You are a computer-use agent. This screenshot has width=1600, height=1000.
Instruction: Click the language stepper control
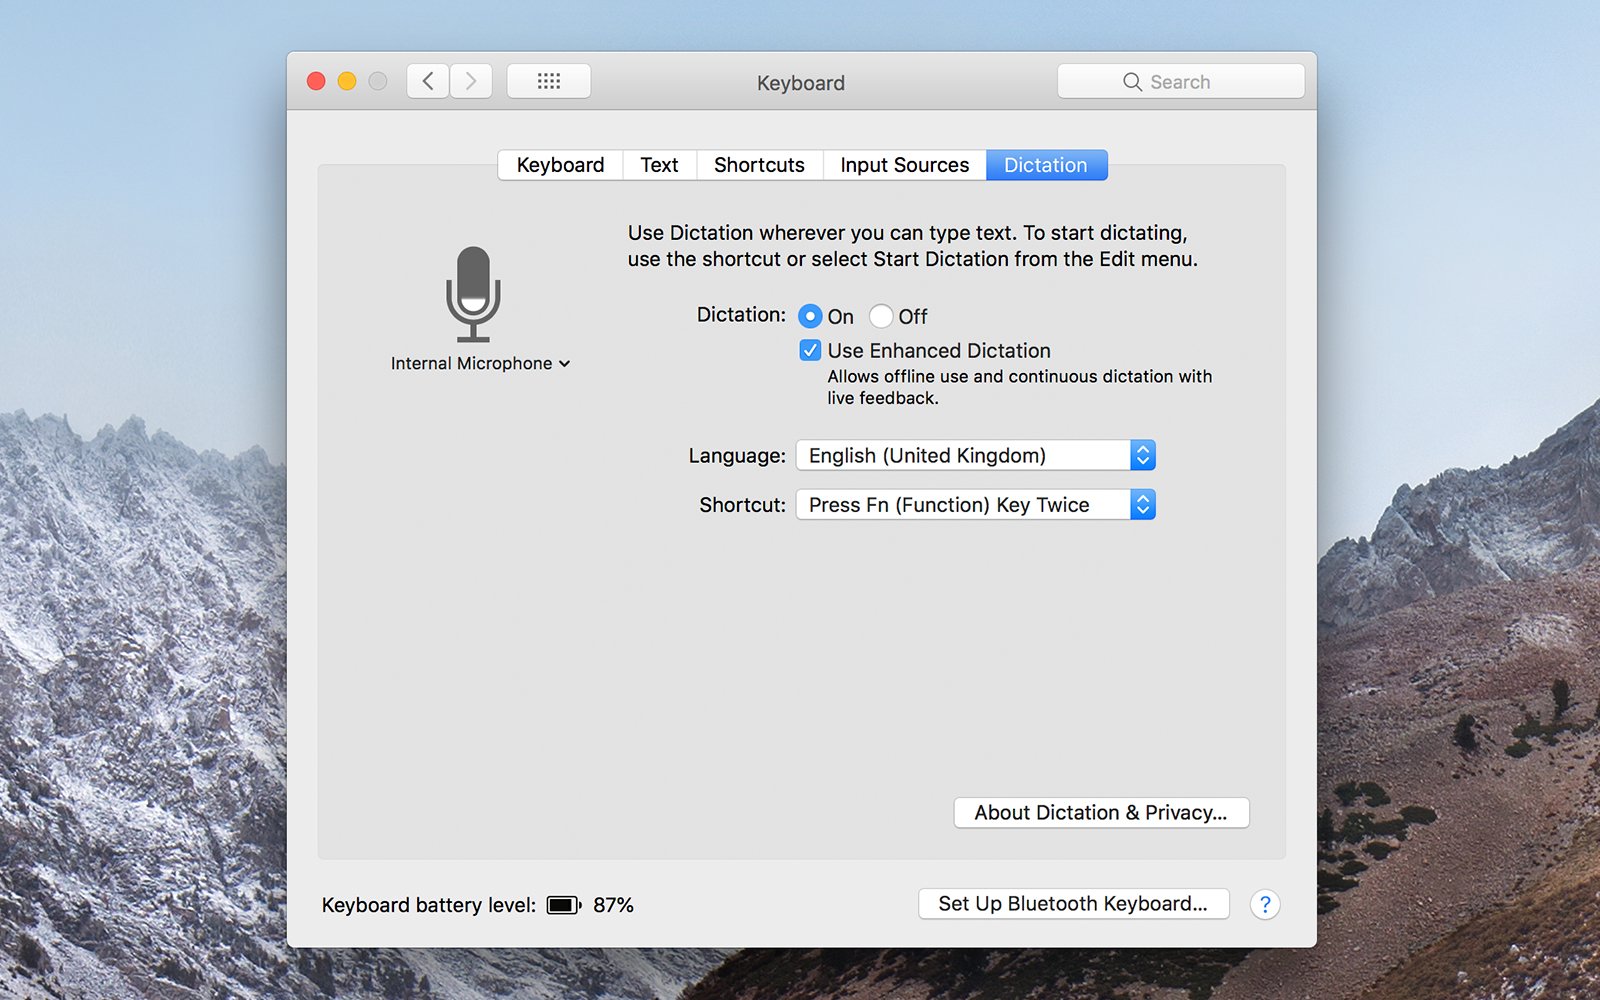coord(1143,455)
